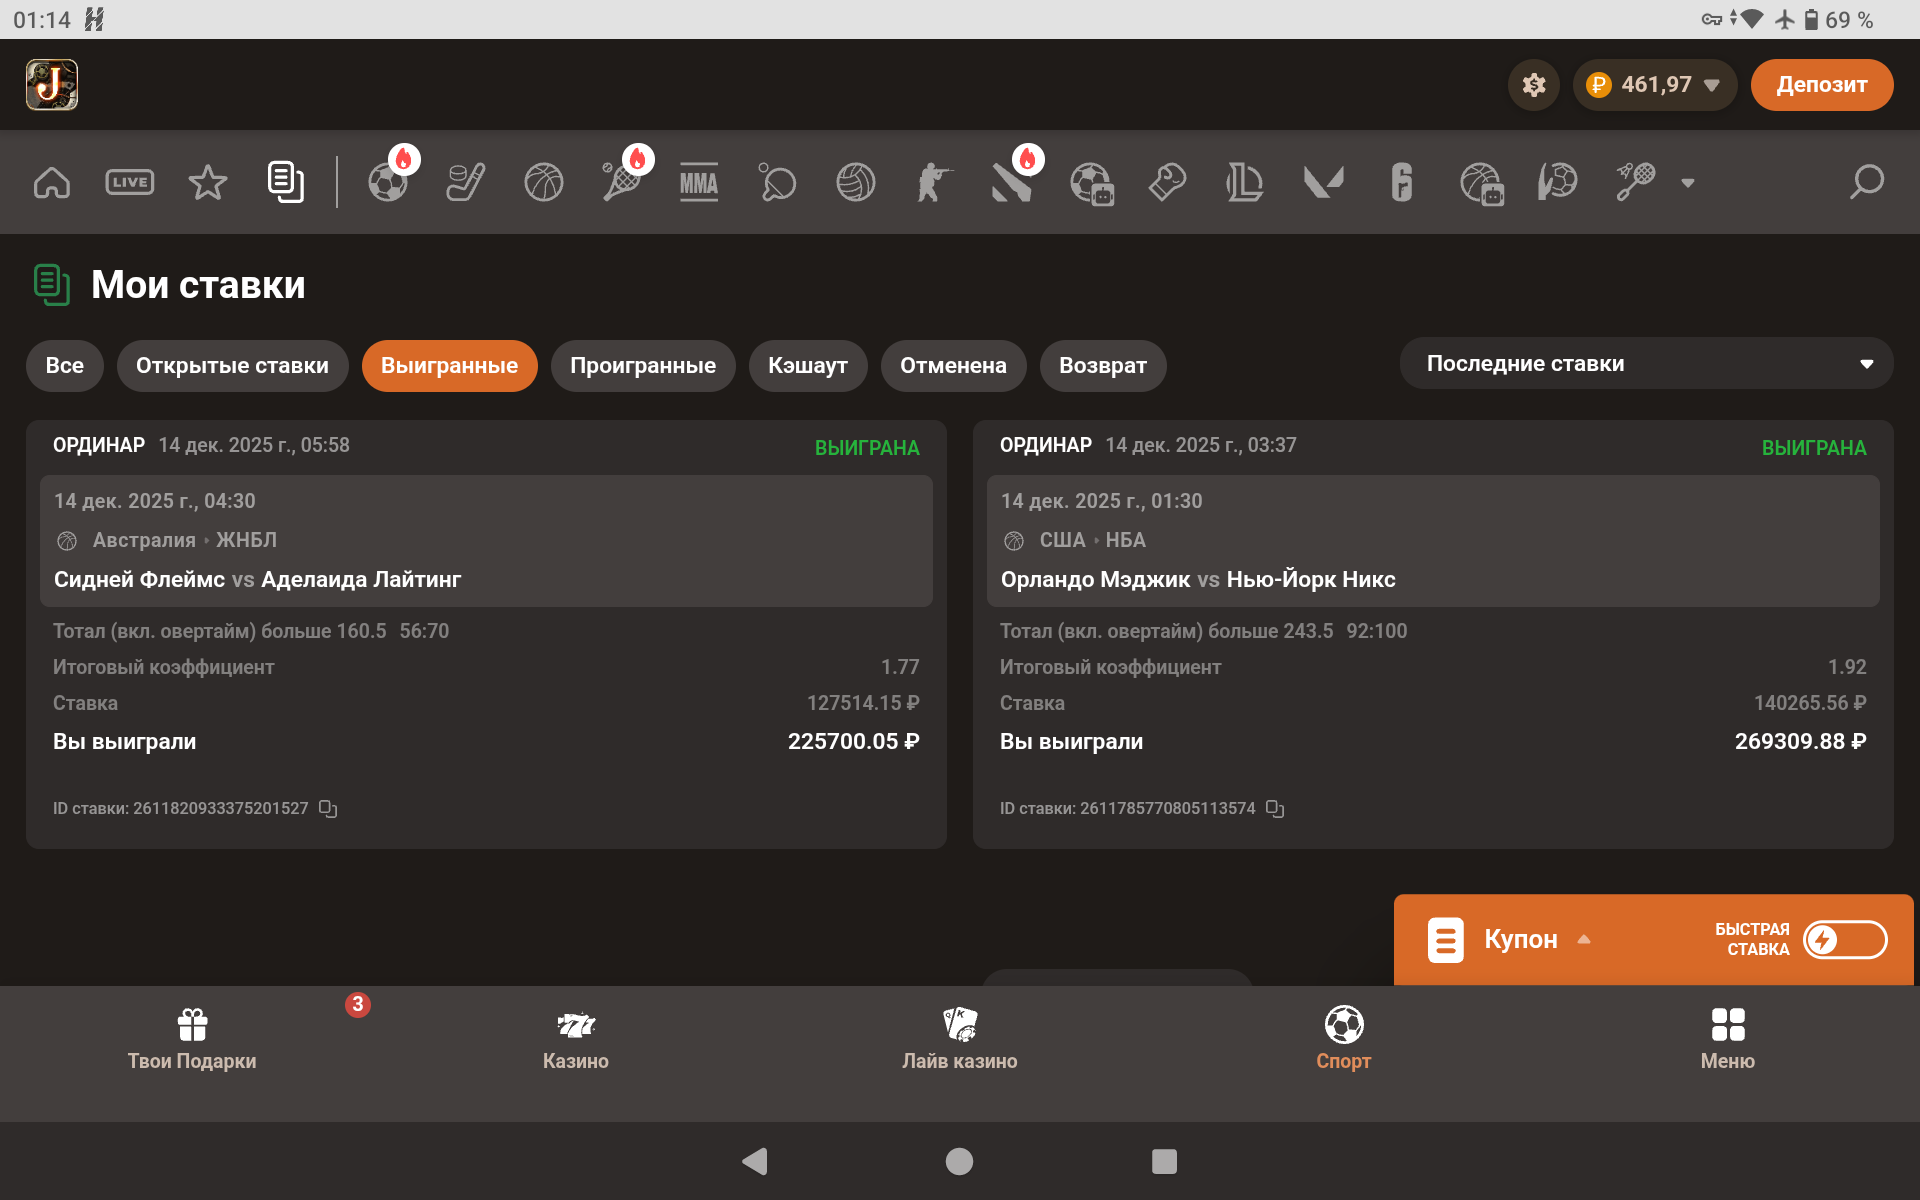The height and width of the screenshot is (1200, 1920).
Task: Switch to Проигранные filter tab
Action: (x=642, y=366)
